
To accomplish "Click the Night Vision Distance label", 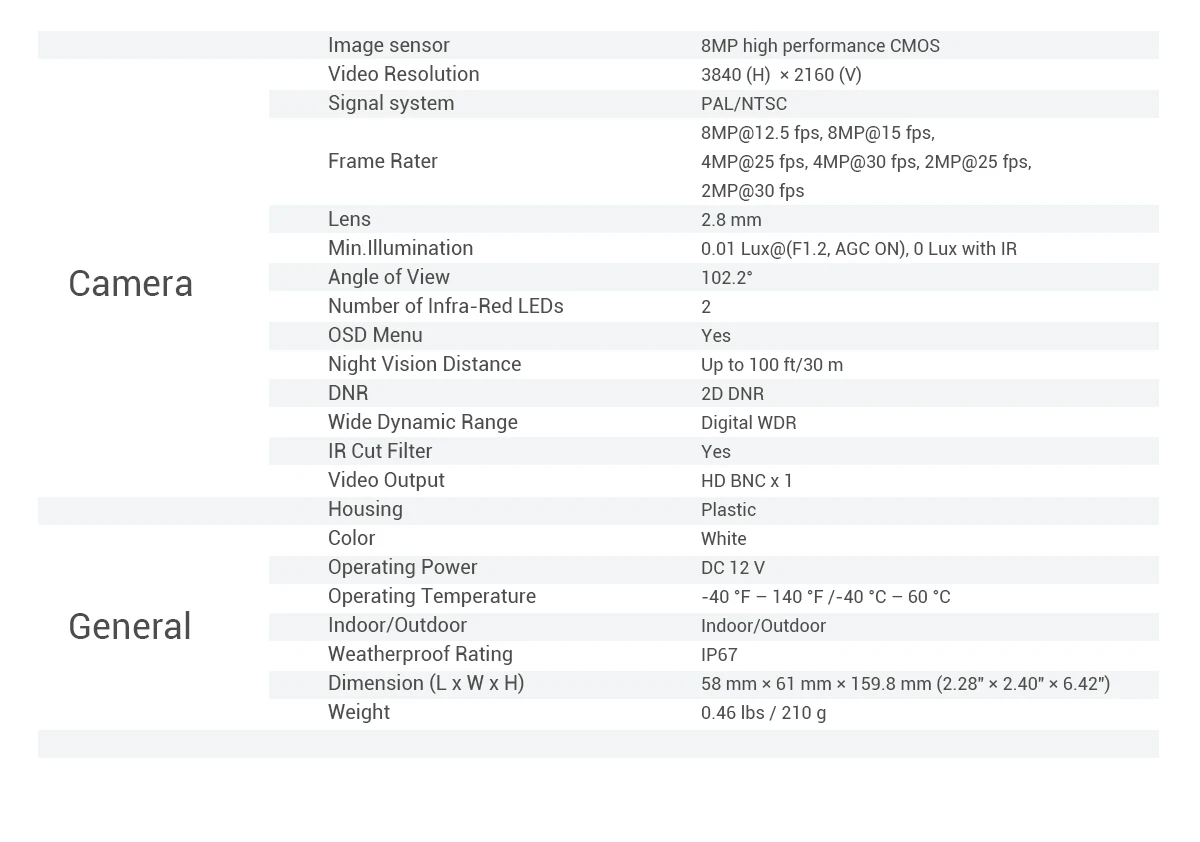I will point(425,364).
